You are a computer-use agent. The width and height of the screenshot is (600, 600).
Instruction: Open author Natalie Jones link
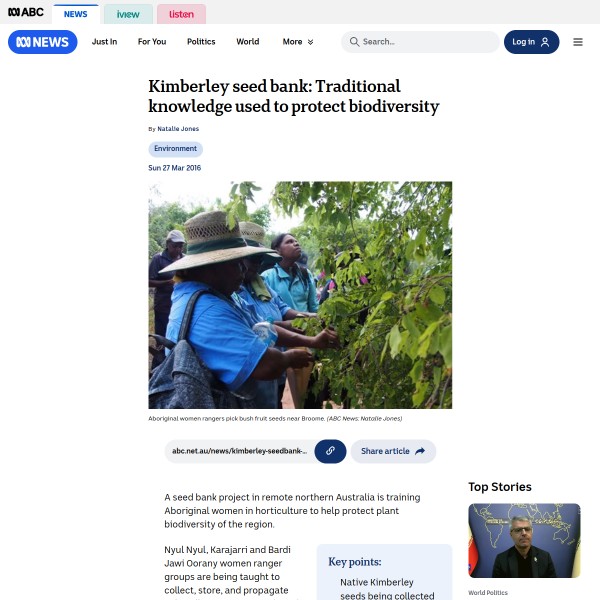click(178, 129)
